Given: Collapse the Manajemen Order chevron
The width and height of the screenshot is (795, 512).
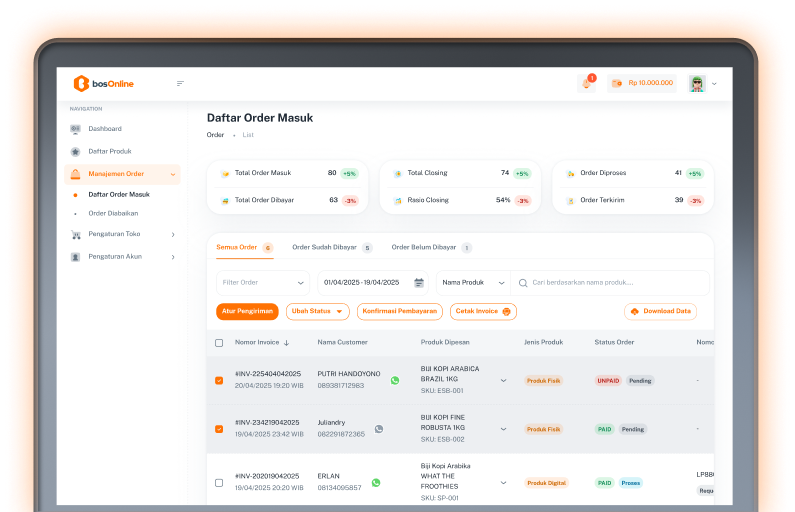Looking at the screenshot, I should (x=173, y=174).
